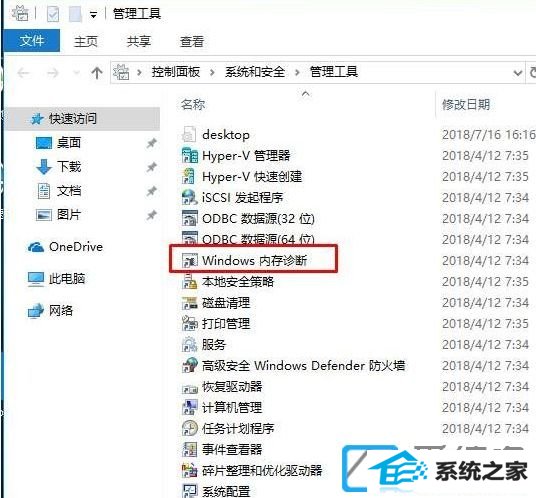Expand the chevron after 控制面板 in the path

[x=212, y=72]
